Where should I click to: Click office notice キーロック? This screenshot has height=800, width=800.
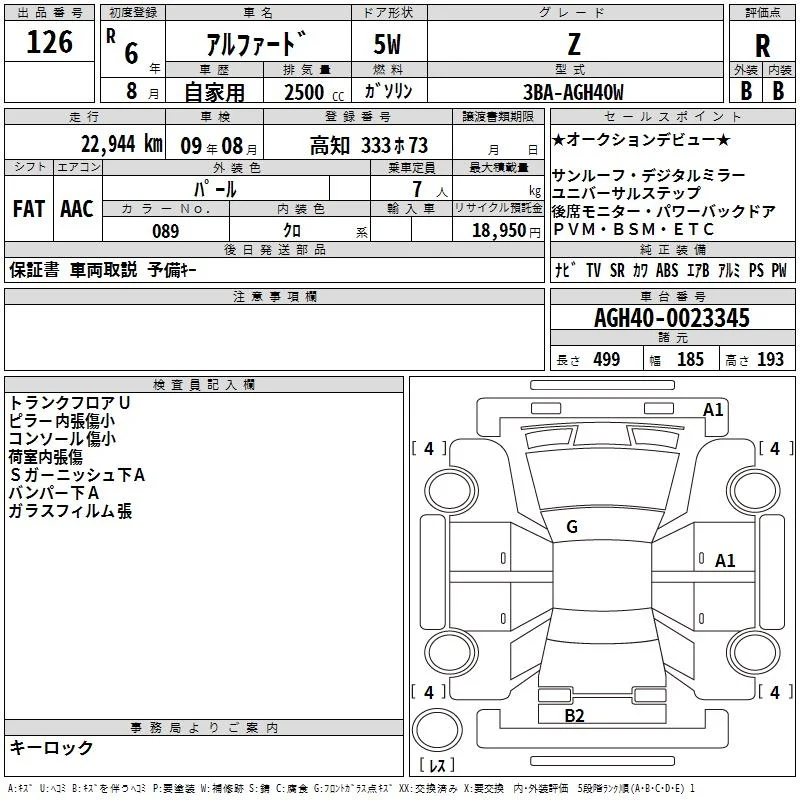[x=52, y=747]
